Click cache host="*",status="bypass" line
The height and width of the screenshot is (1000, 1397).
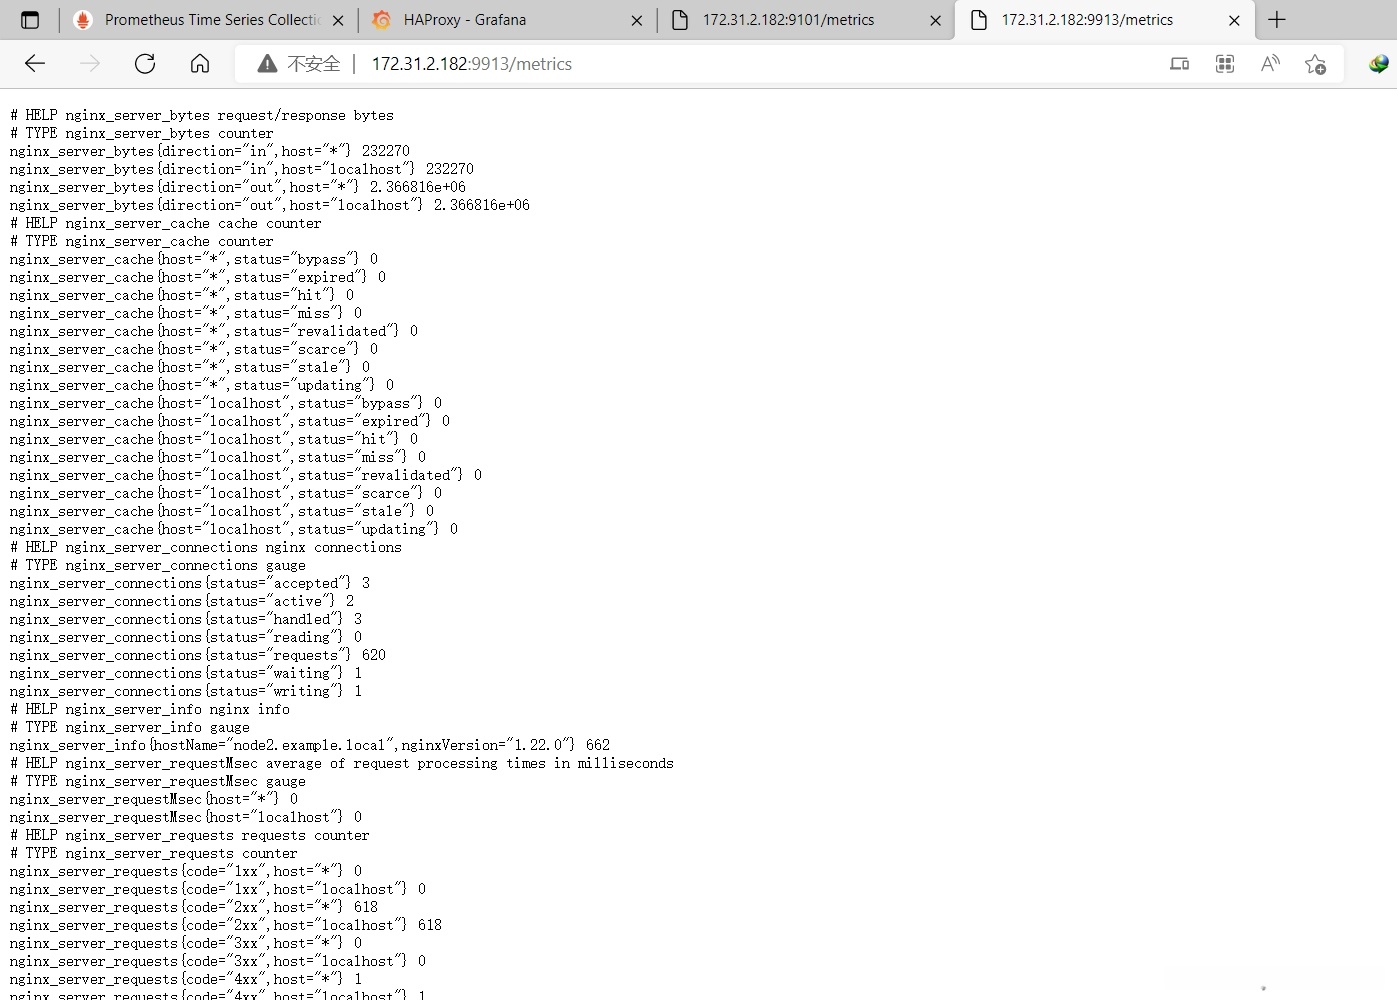[x=194, y=259]
